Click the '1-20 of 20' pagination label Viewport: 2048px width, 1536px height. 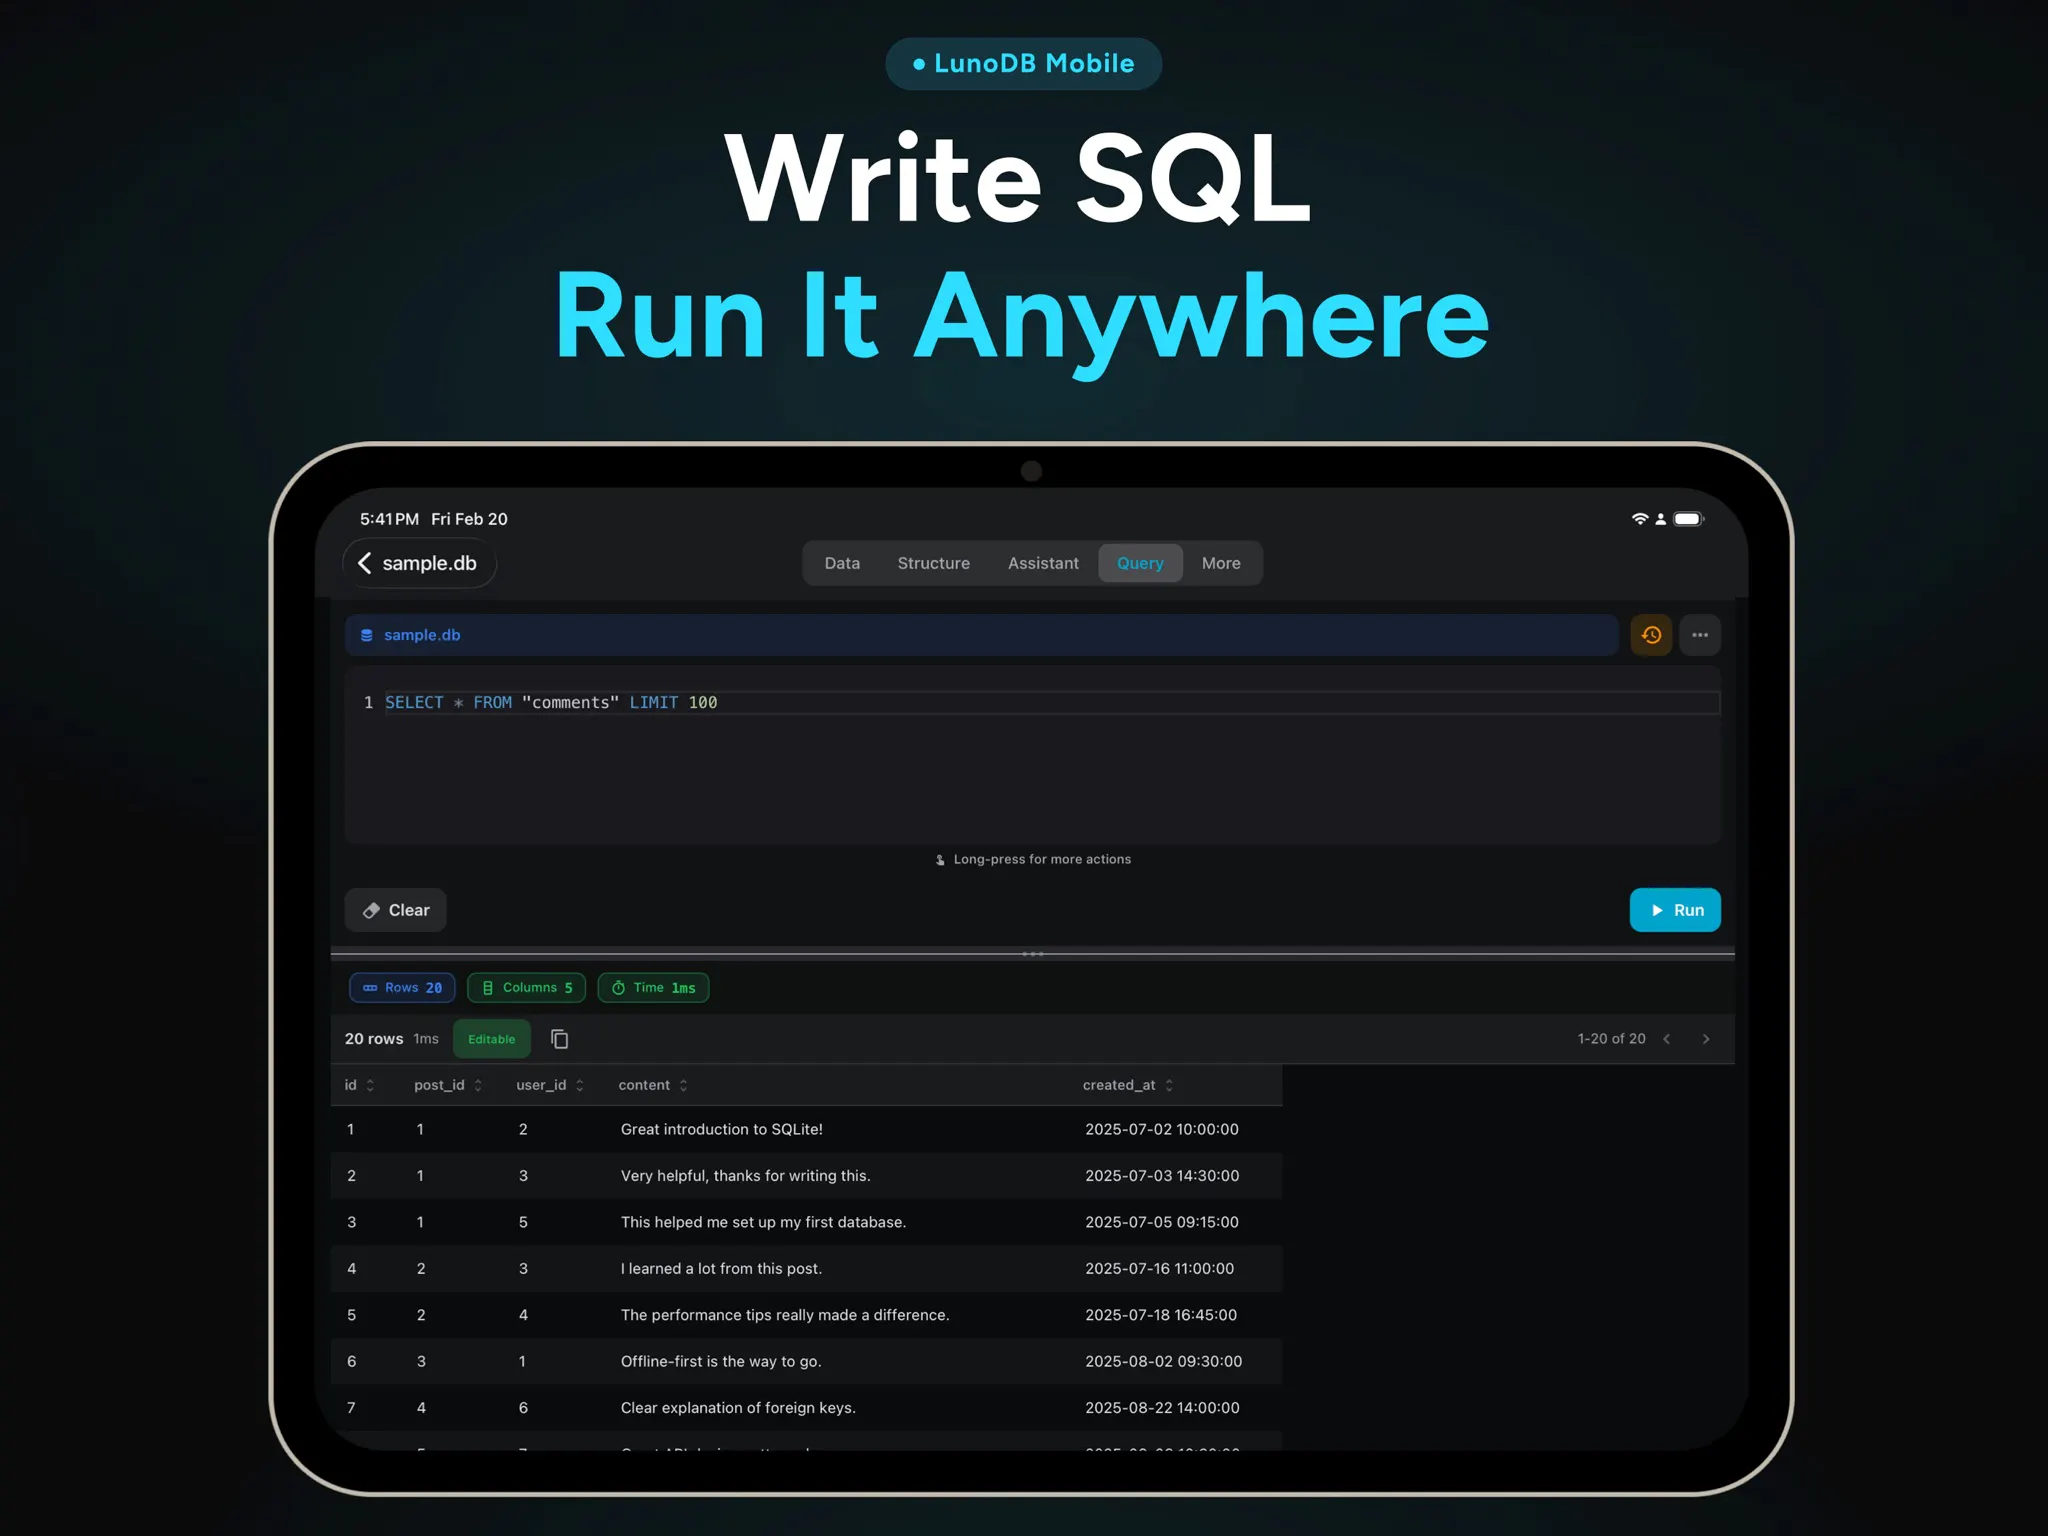1611,1039
